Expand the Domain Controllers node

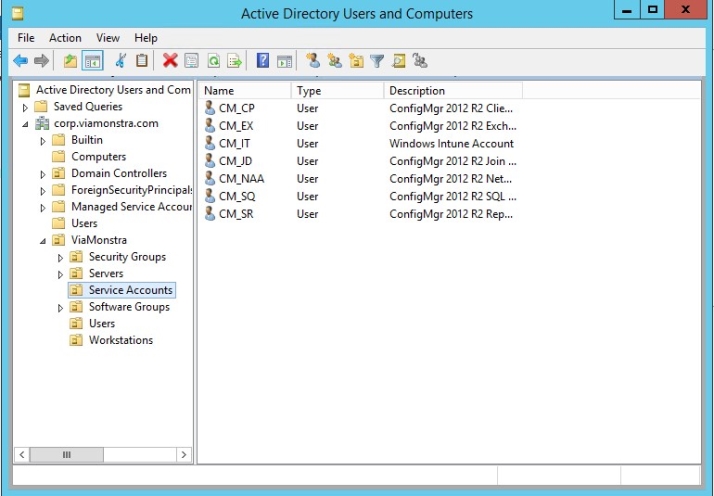pyautogui.click(x=43, y=174)
